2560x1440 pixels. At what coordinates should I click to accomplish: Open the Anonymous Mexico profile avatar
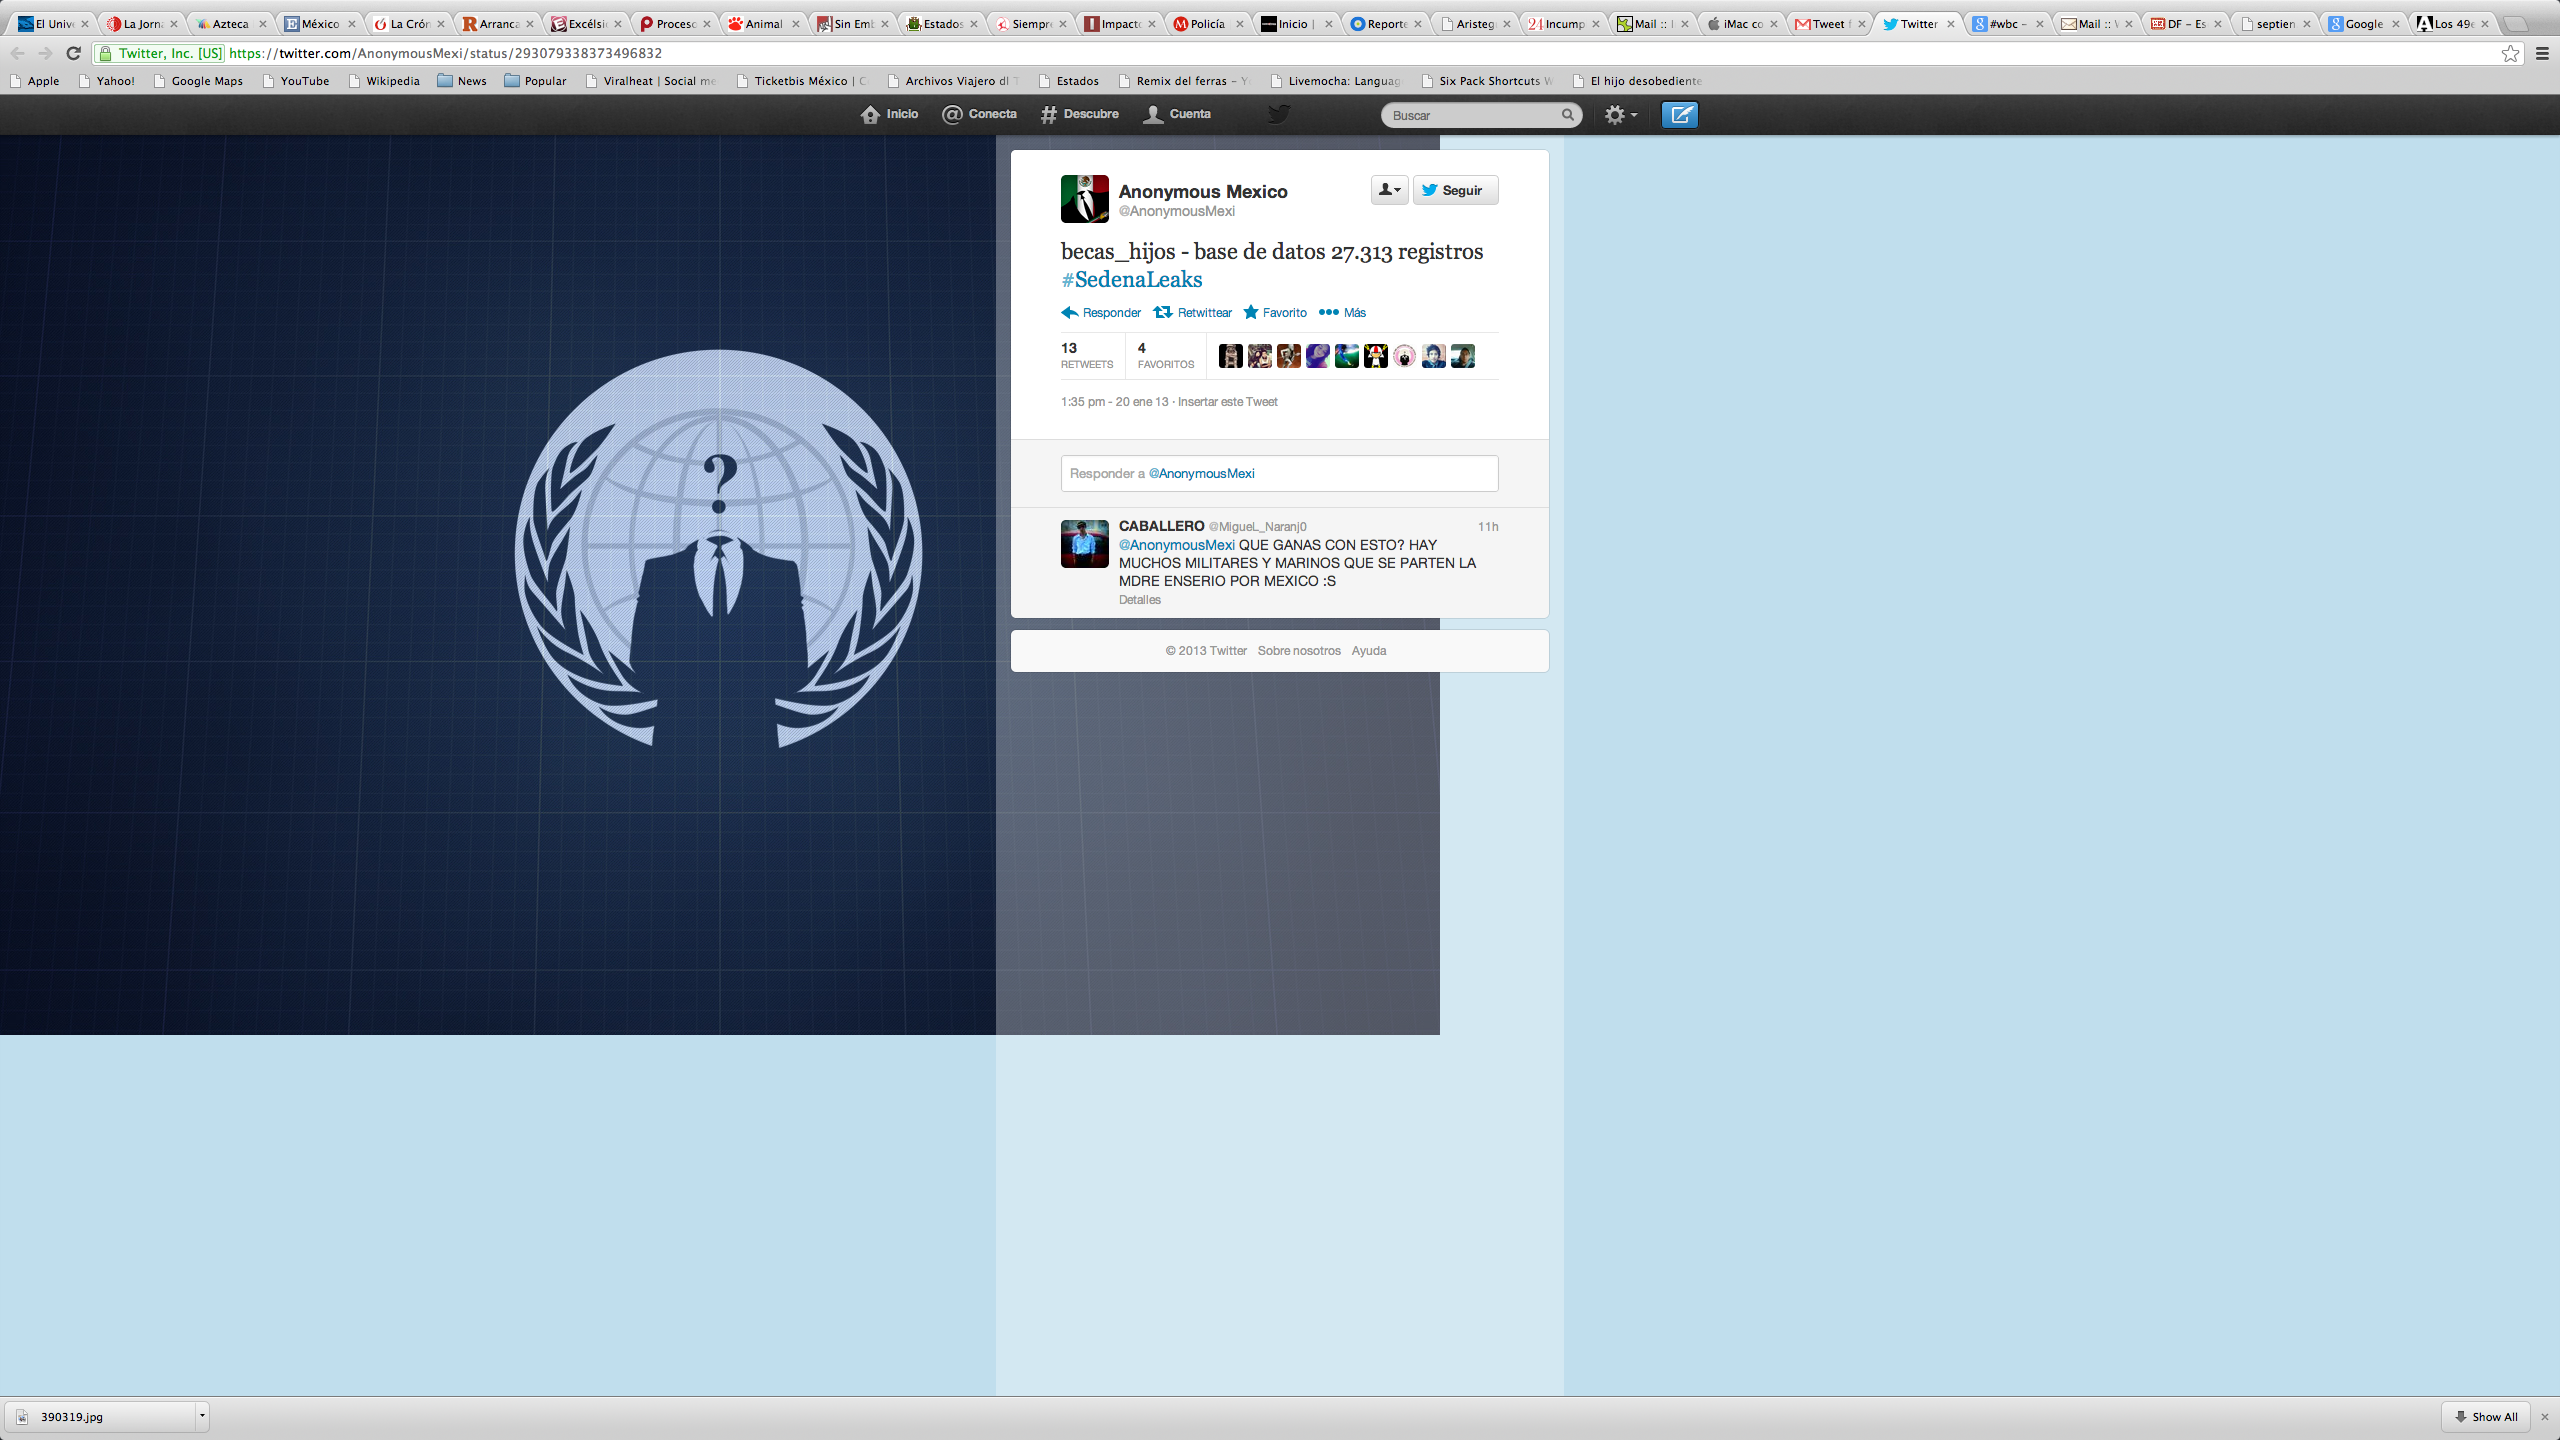(x=1084, y=199)
